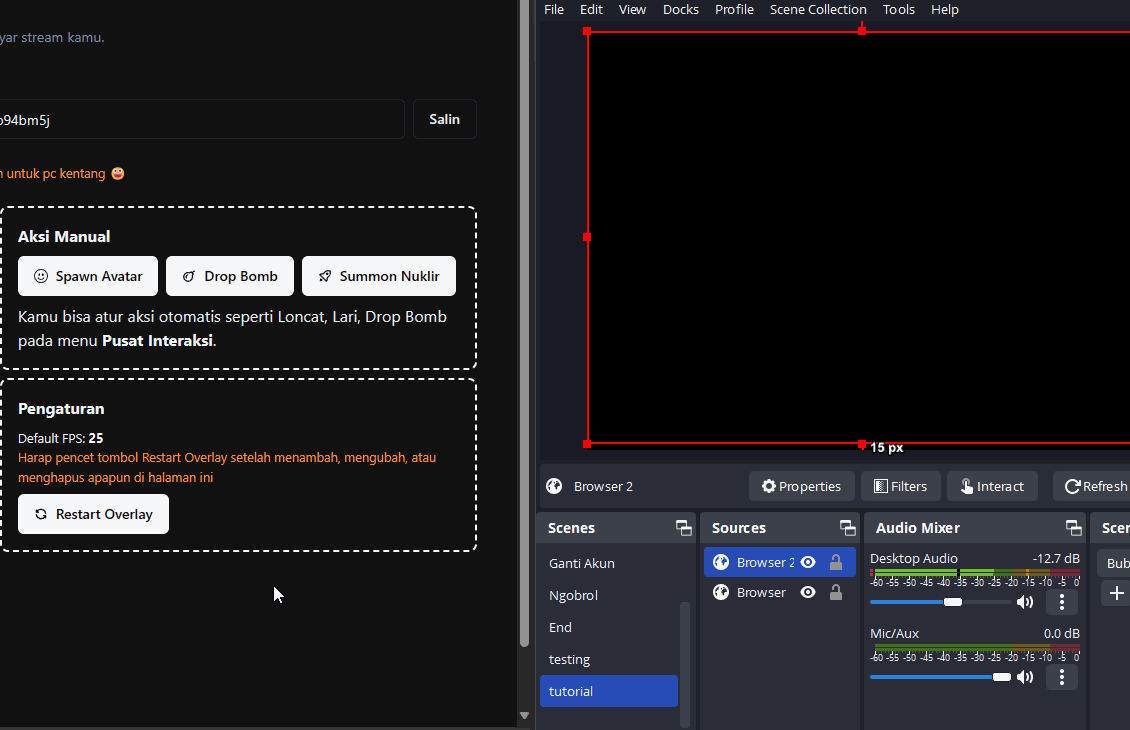This screenshot has height=730, width=1130.
Task: Mute the Desktop Audio speaker icon
Action: 1025,602
